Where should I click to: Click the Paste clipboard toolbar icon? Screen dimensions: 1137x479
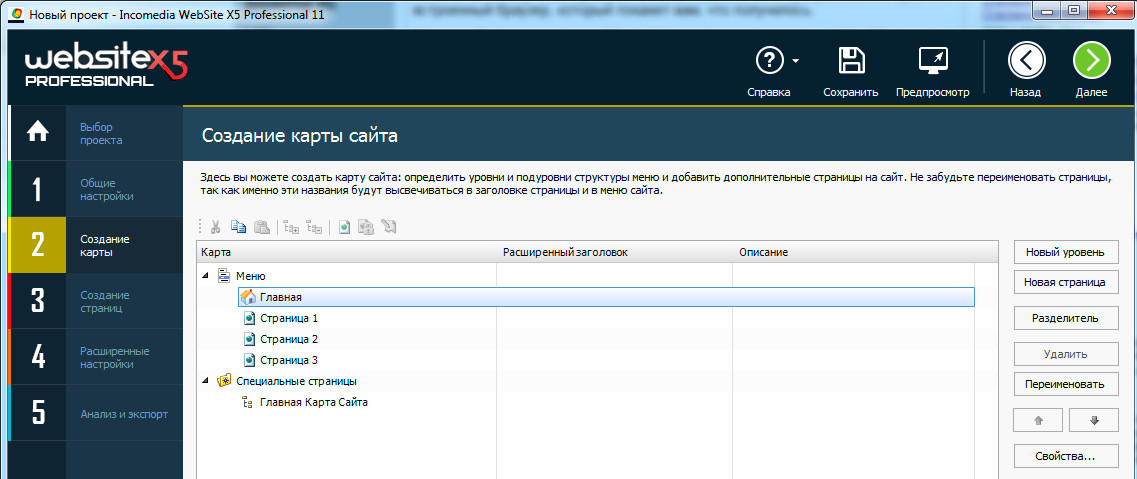pyautogui.click(x=261, y=227)
